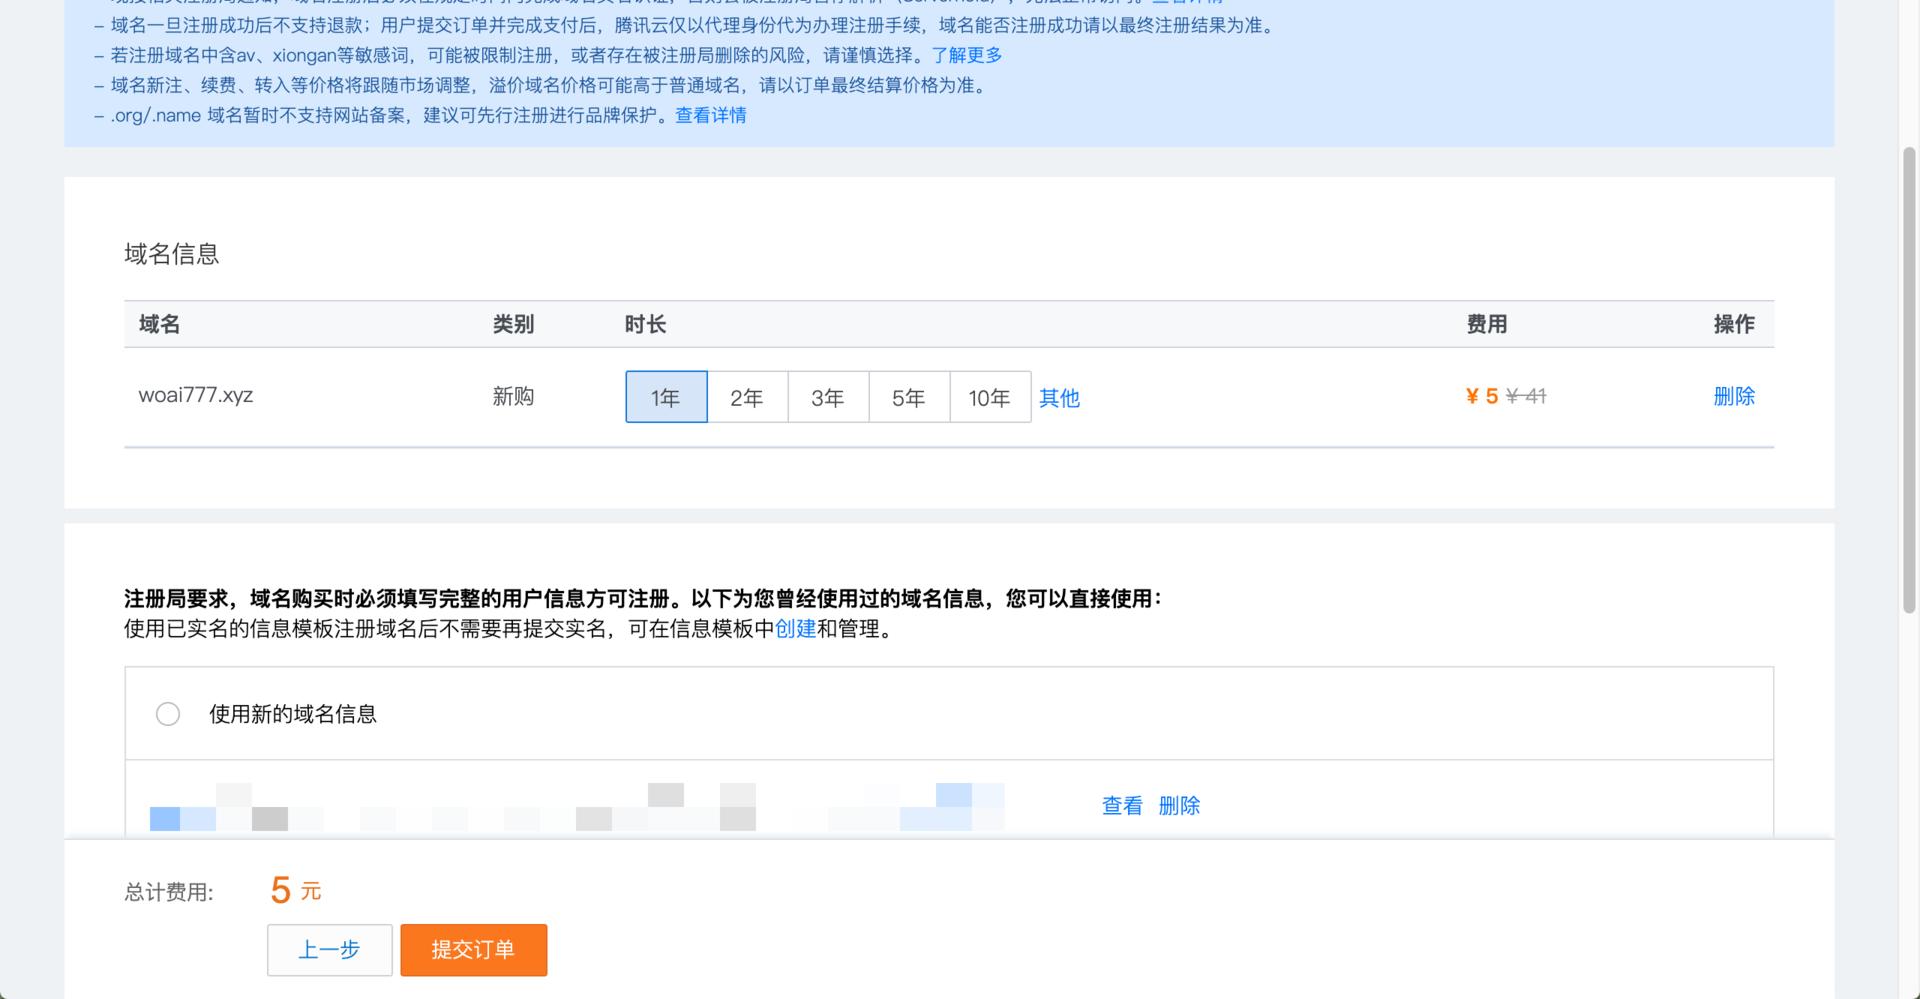Click 创建 to create an info template
This screenshot has height=999, width=1920.
(791, 630)
